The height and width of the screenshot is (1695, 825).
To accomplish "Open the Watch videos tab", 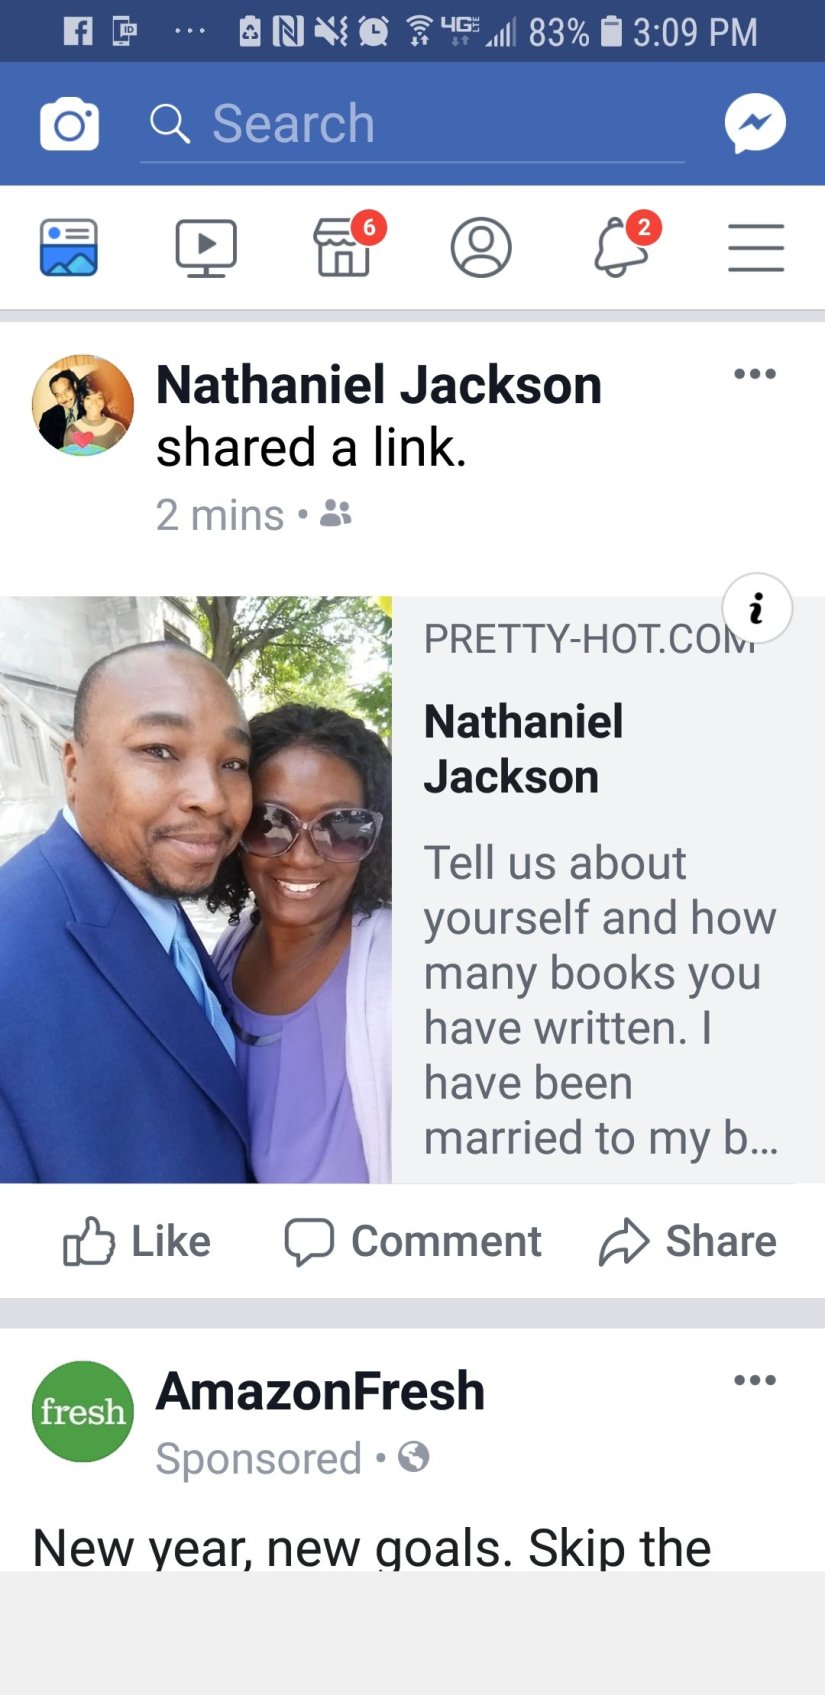I will [x=206, y=248].
